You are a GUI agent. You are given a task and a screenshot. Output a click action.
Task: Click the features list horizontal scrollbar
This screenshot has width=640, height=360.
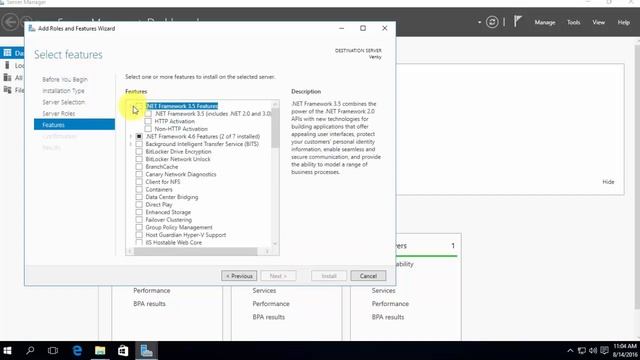pyautogui.click(x=196, y=251)
